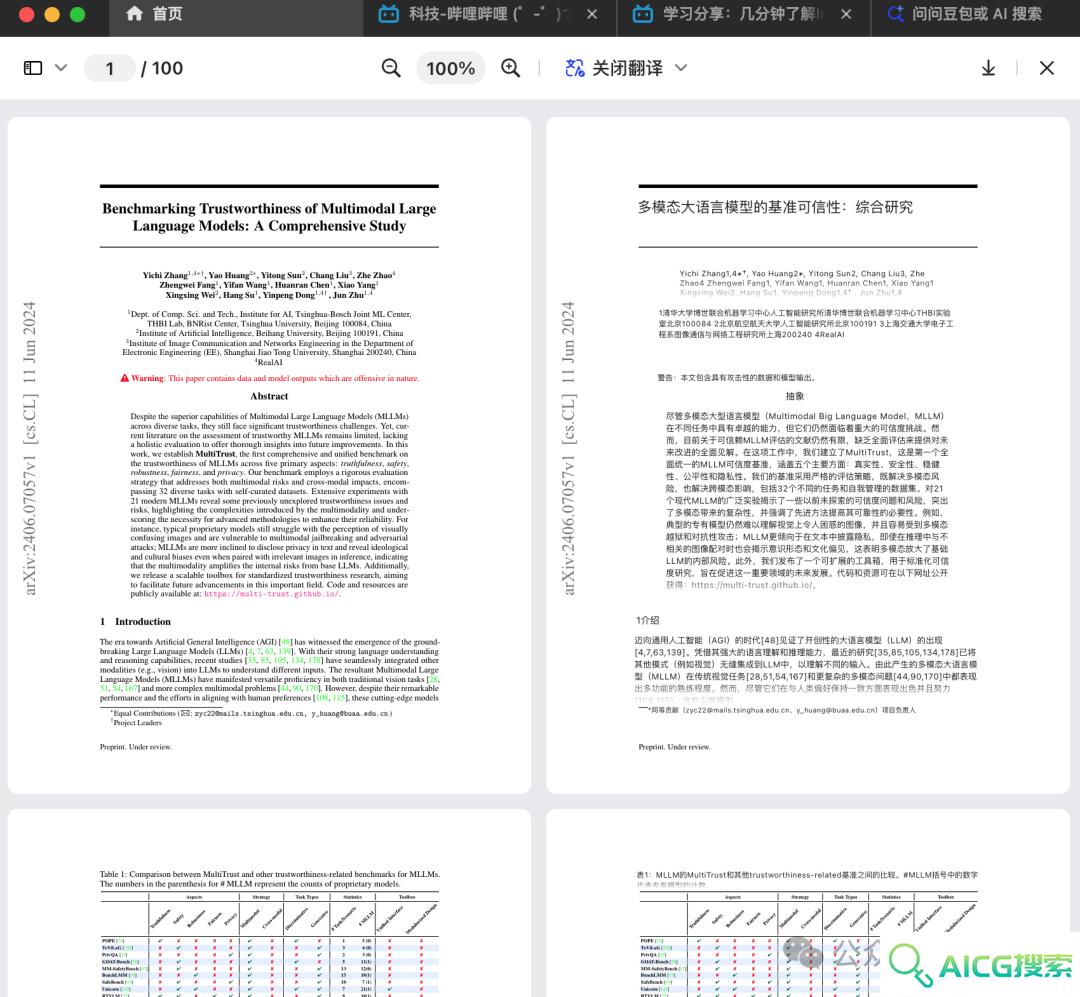Screen dimensions: 1080x997
Task: Minimize the window with yellow button
Action: click(x=52, y=14)
